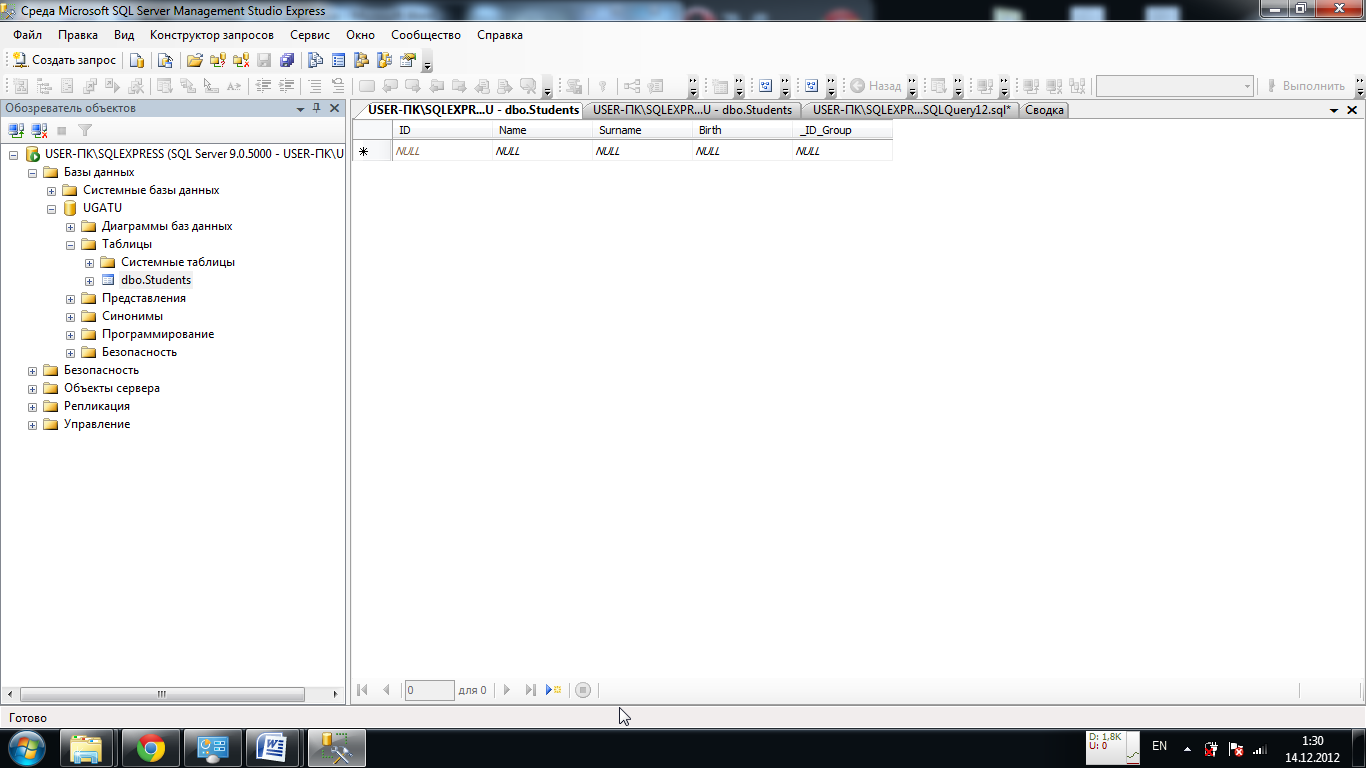Open the Окно menu
The image size is (1366, 768).
point(361,35)
